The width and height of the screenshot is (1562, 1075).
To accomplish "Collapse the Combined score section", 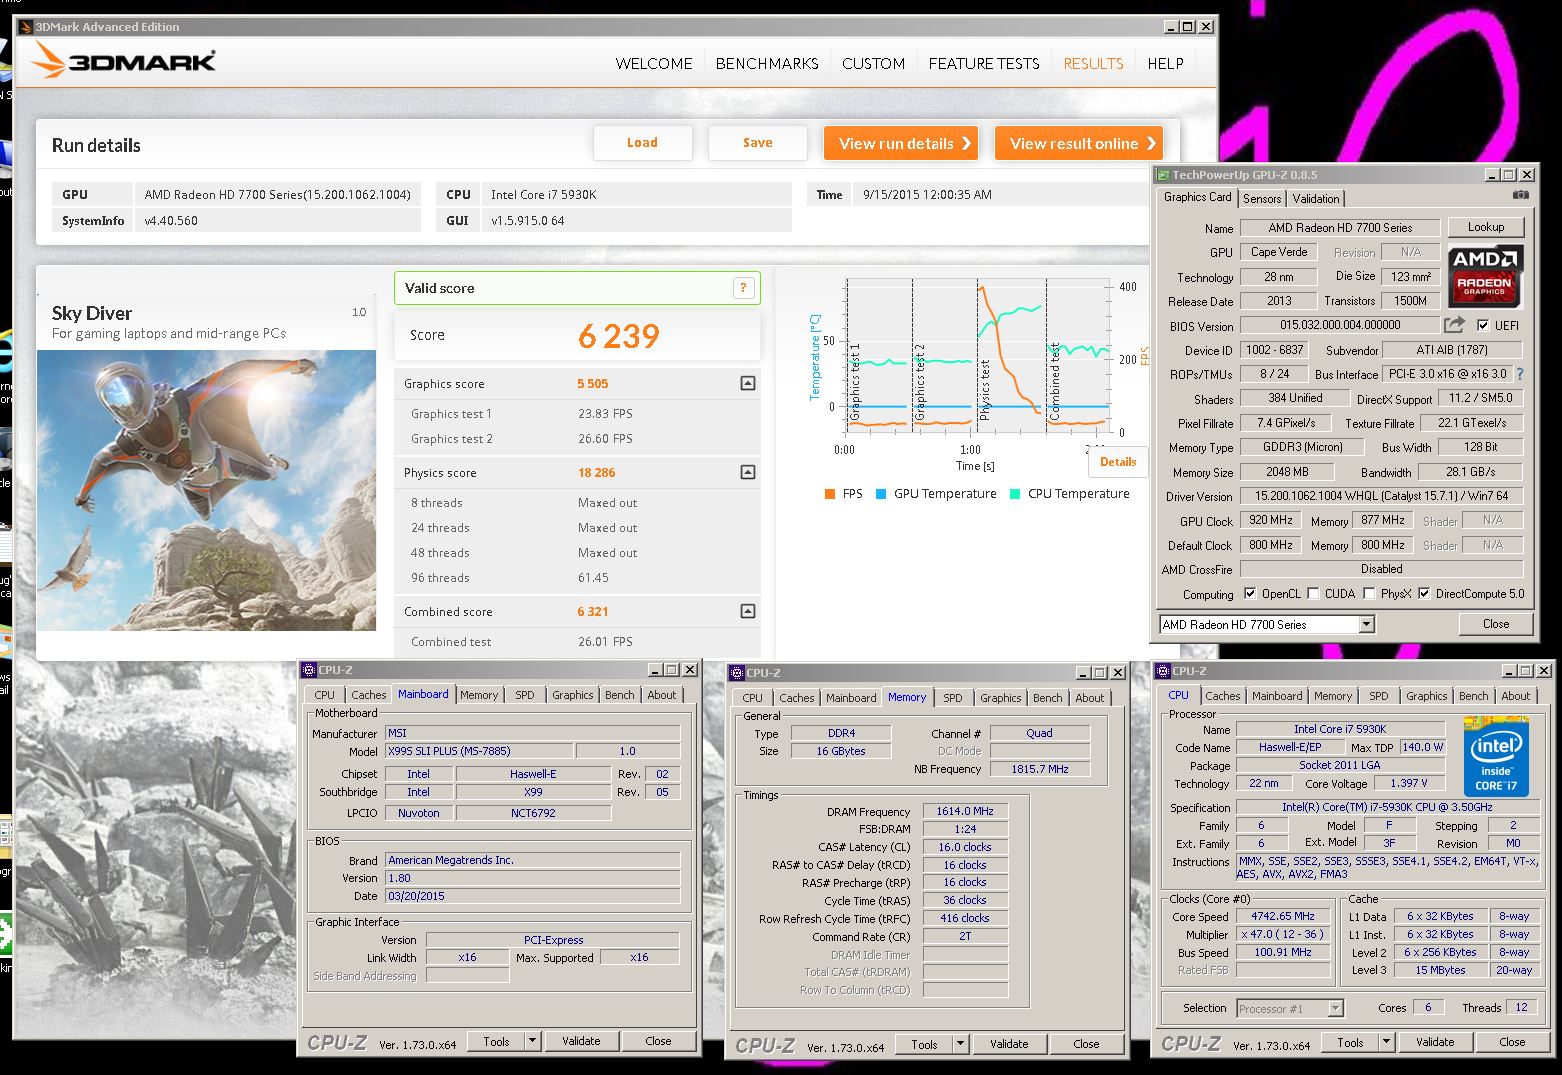I will point(747,611).
